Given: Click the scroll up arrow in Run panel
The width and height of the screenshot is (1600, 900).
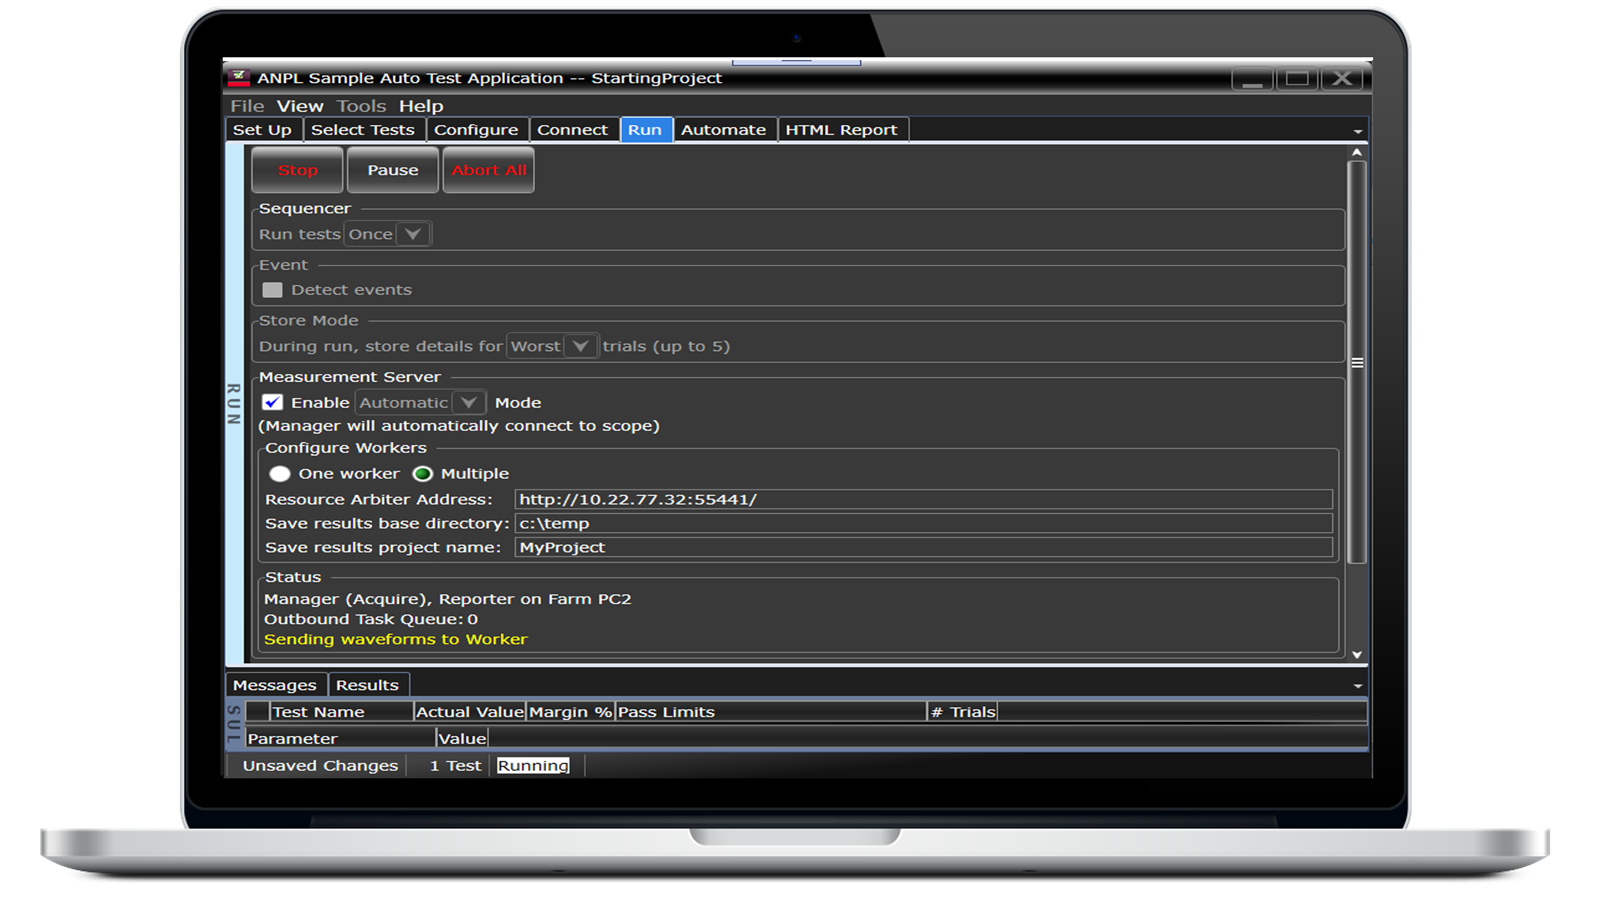Looking at the screenshot, I should pos(1357,152).
